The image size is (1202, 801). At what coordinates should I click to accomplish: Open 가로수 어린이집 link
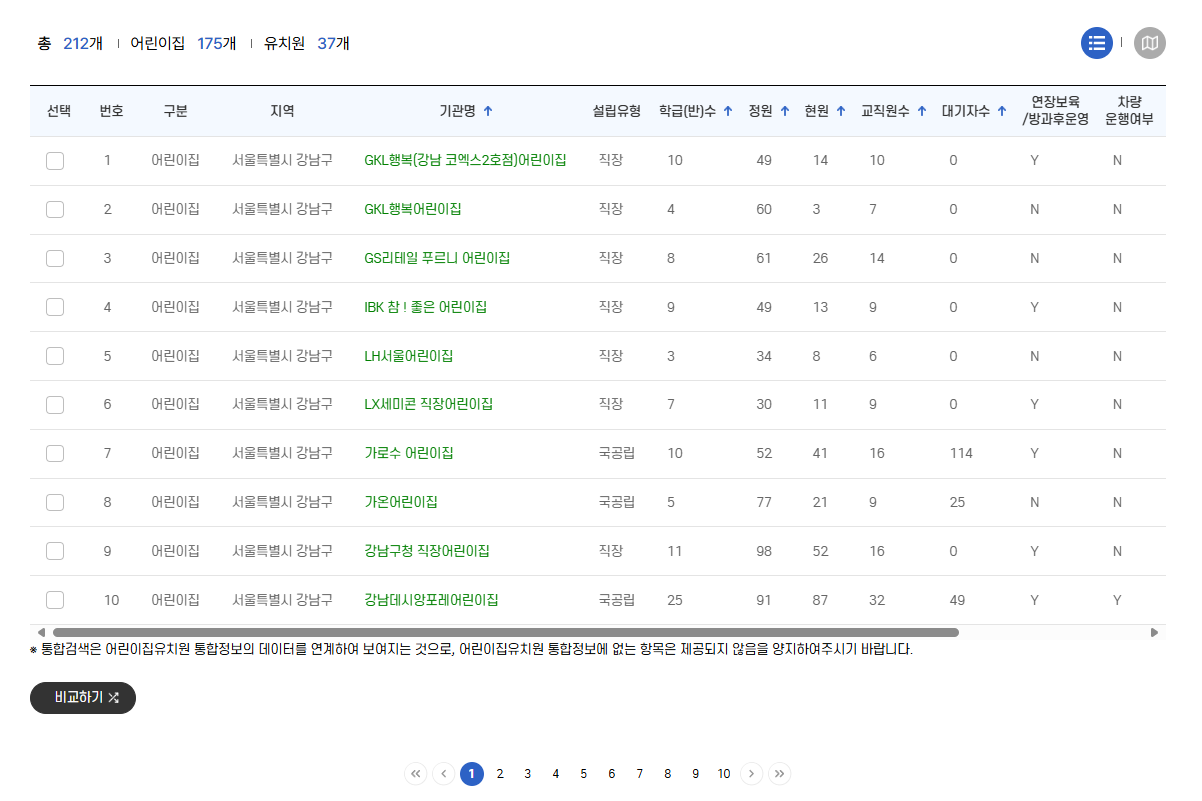pyautogui.click(x=409, y=453)
